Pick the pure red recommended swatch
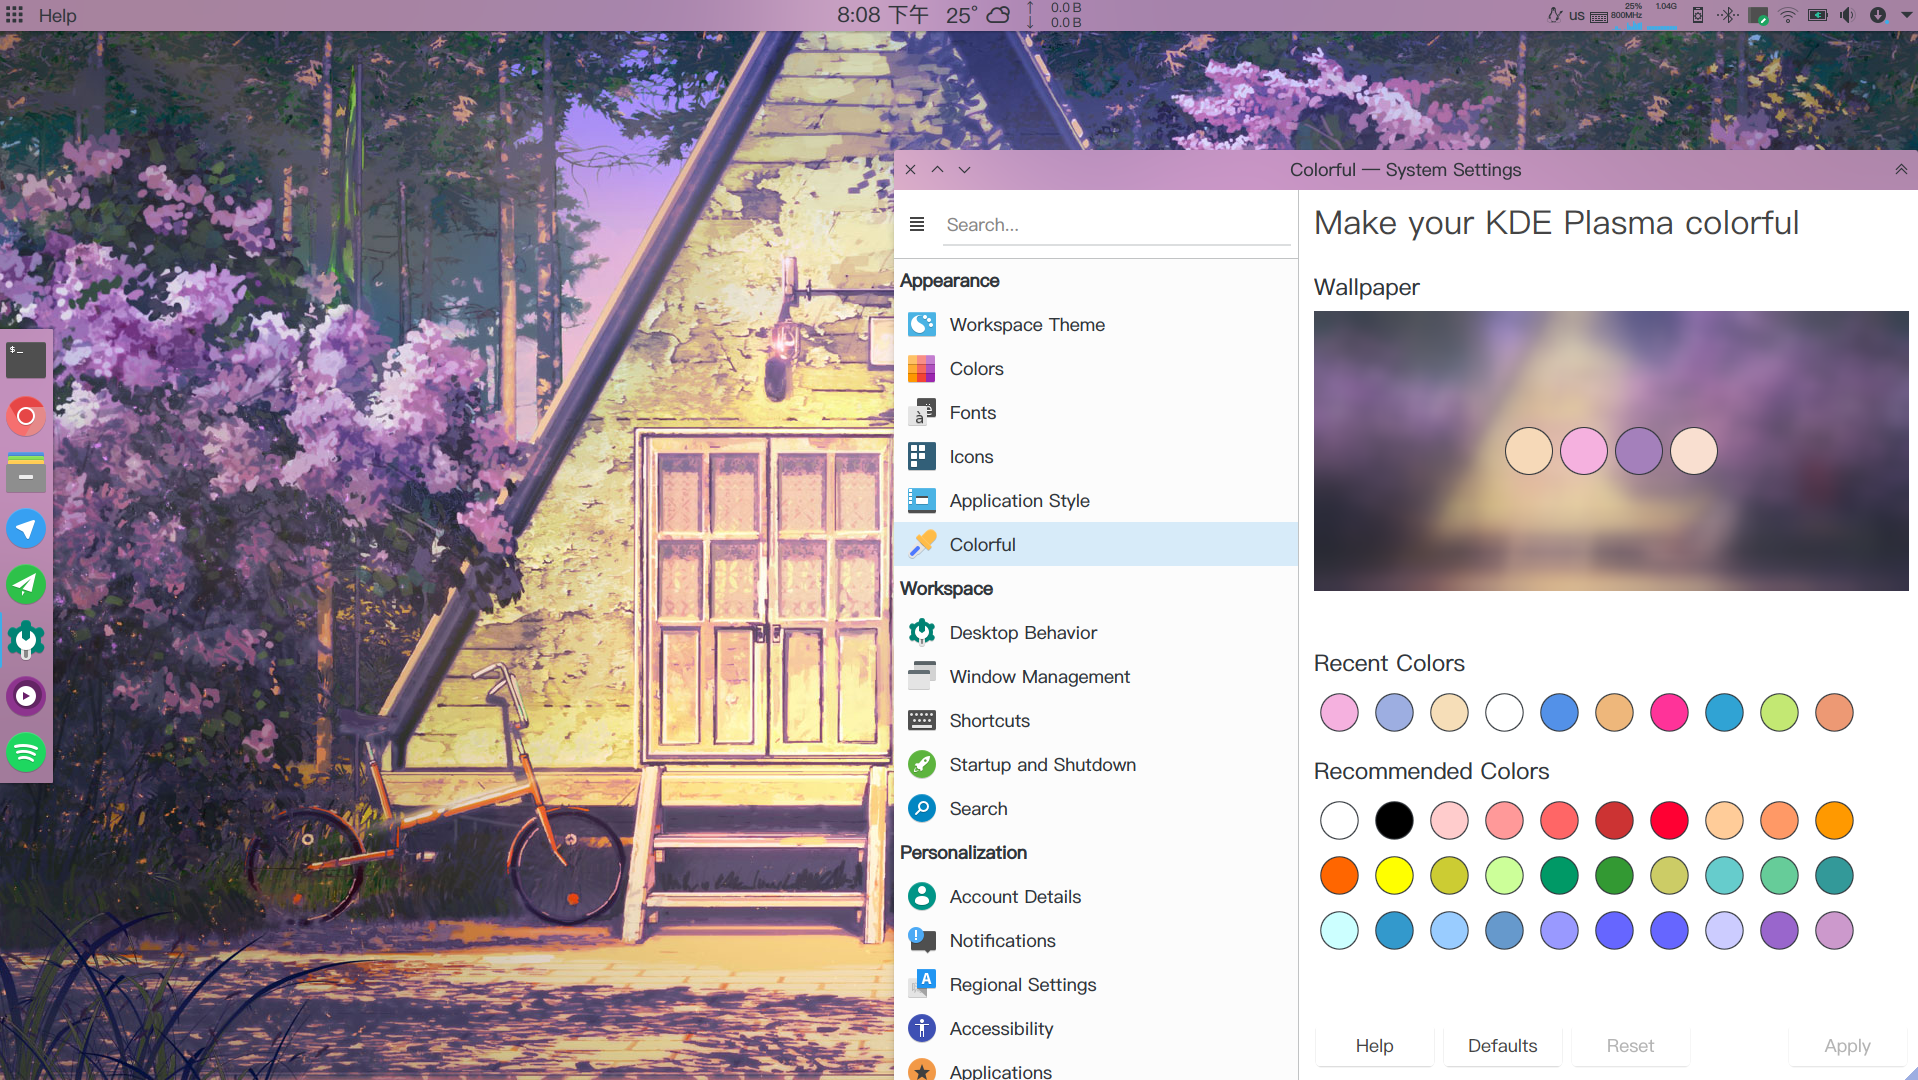This screenshot has height=1080, width=1918. tap(1669, 821)
